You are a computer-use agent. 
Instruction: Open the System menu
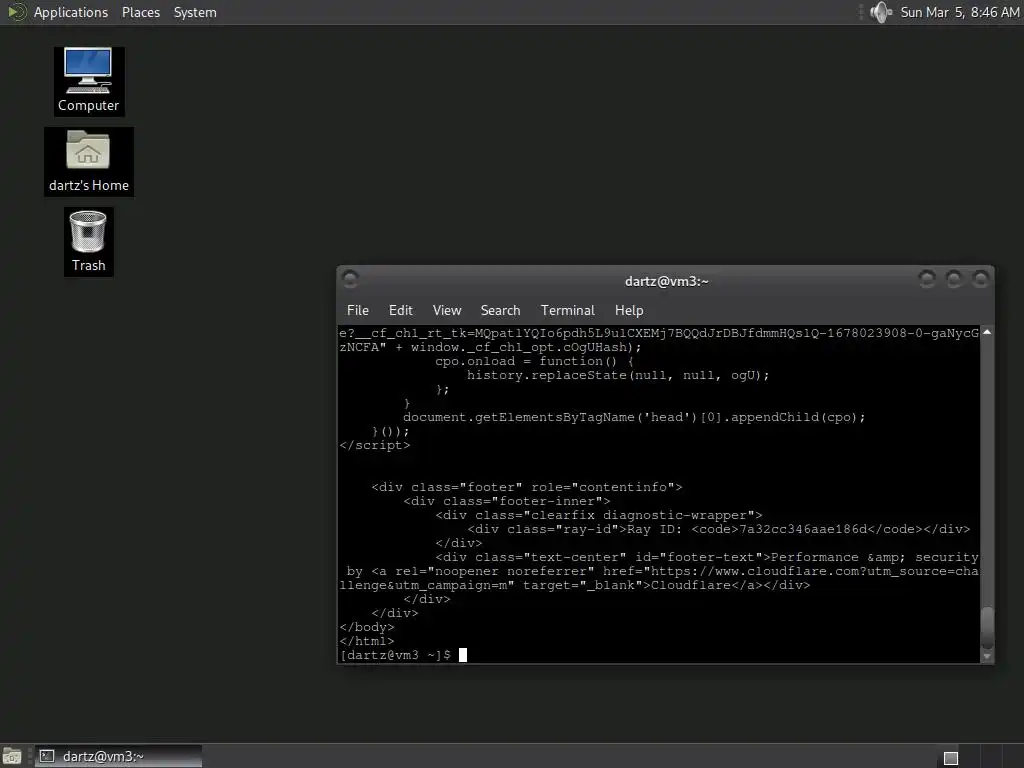point(195,12)
